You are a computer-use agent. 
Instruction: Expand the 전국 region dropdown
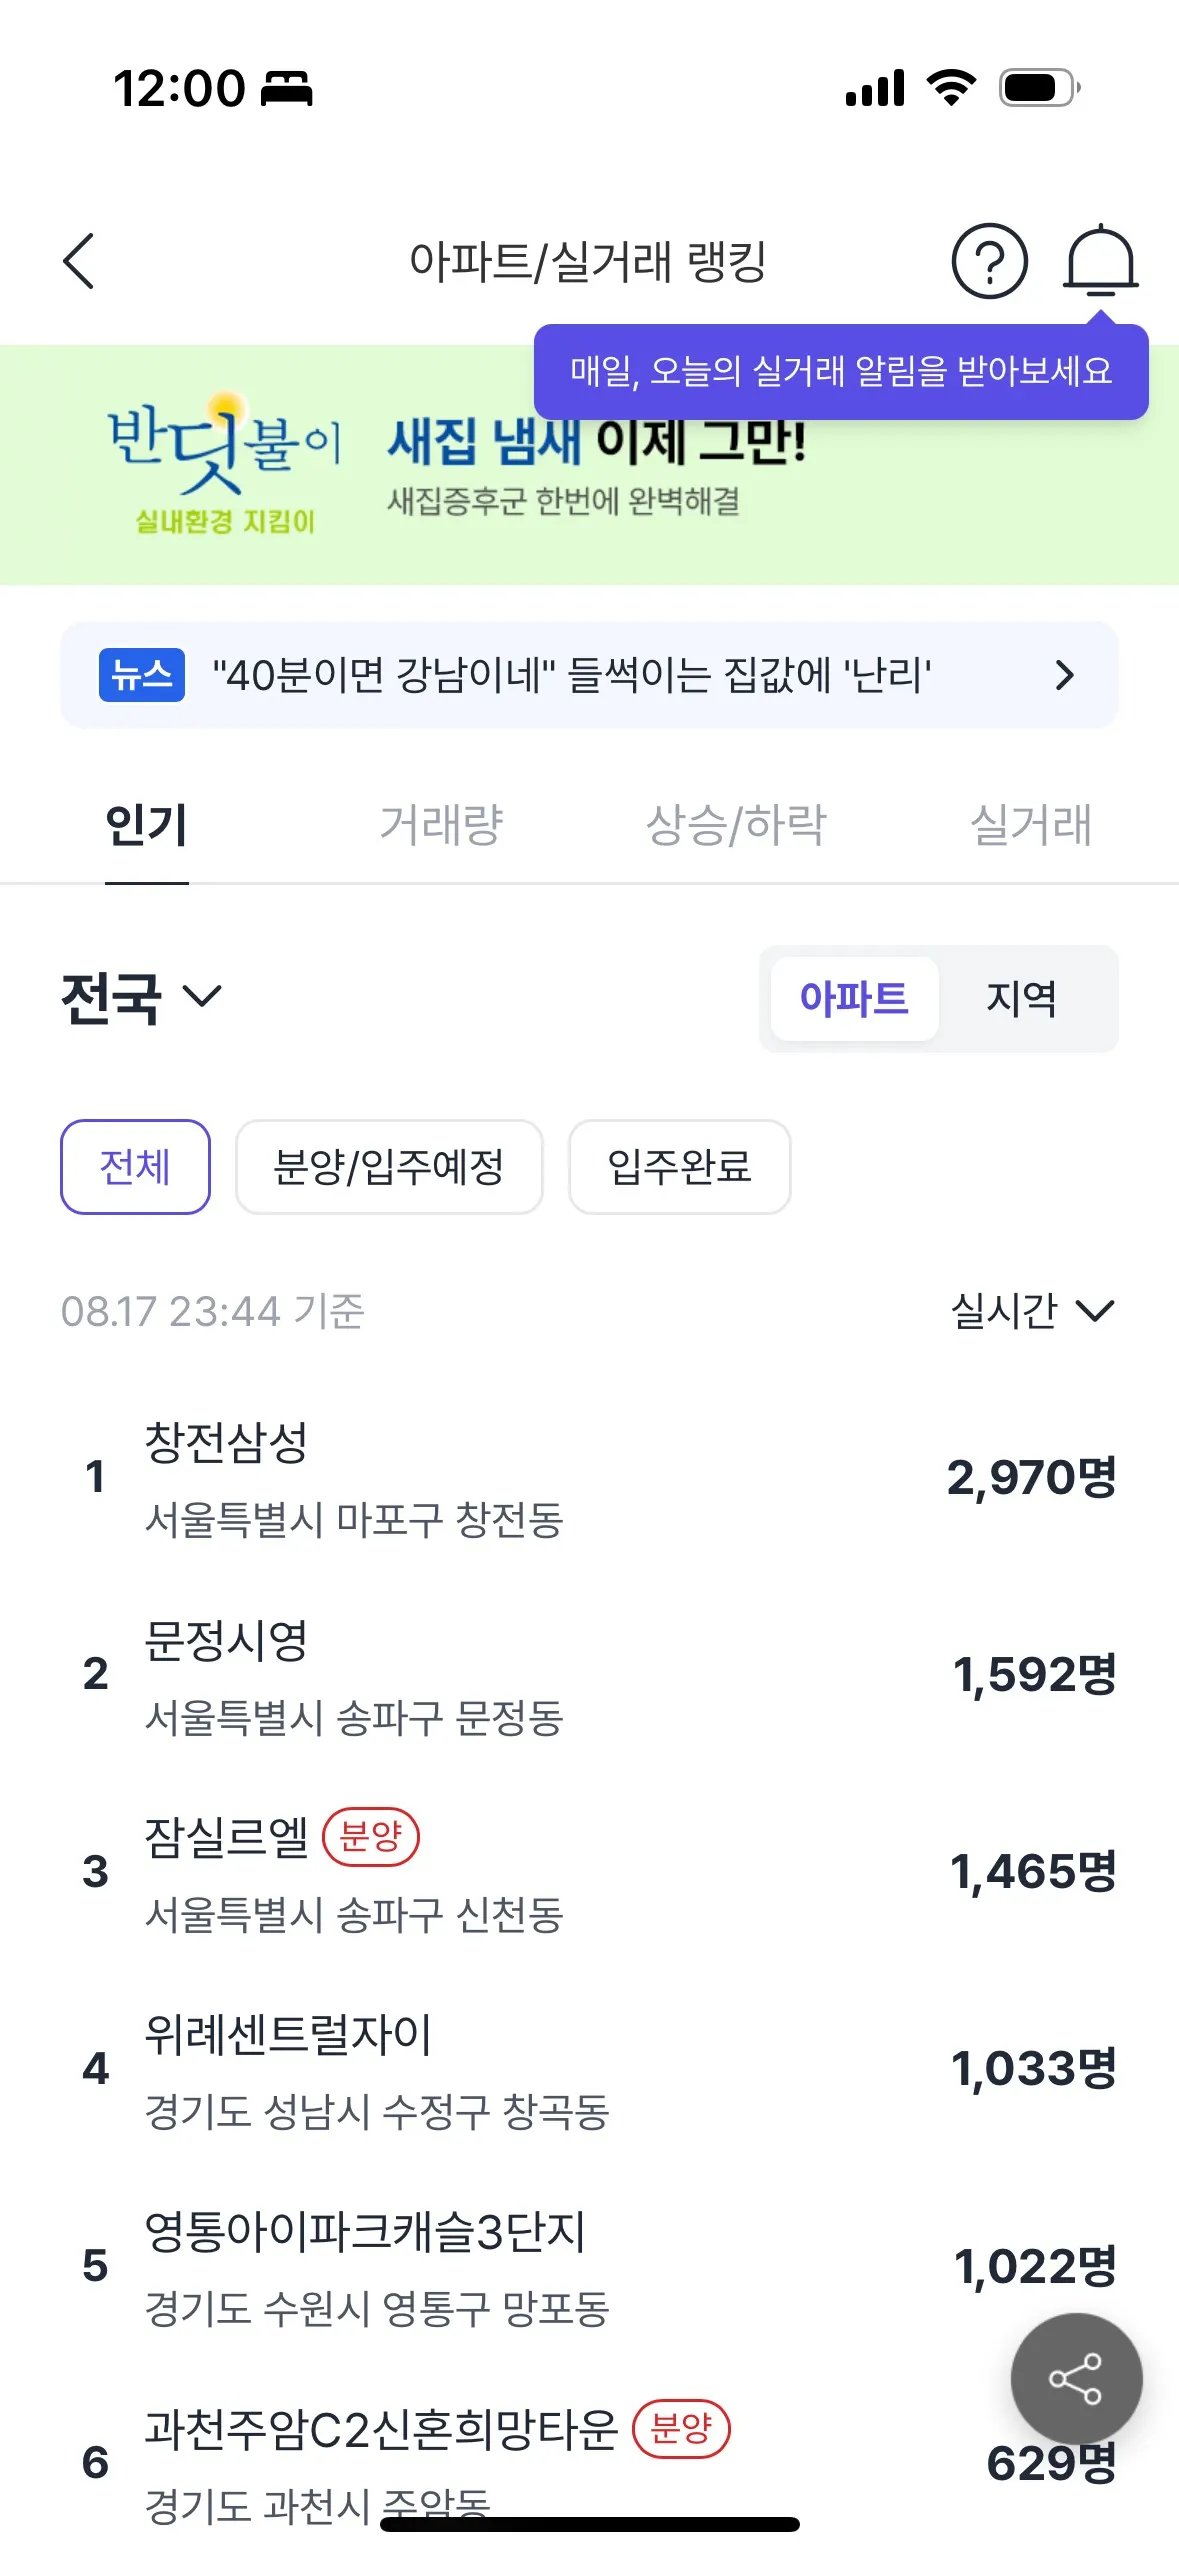click(141, 997)
